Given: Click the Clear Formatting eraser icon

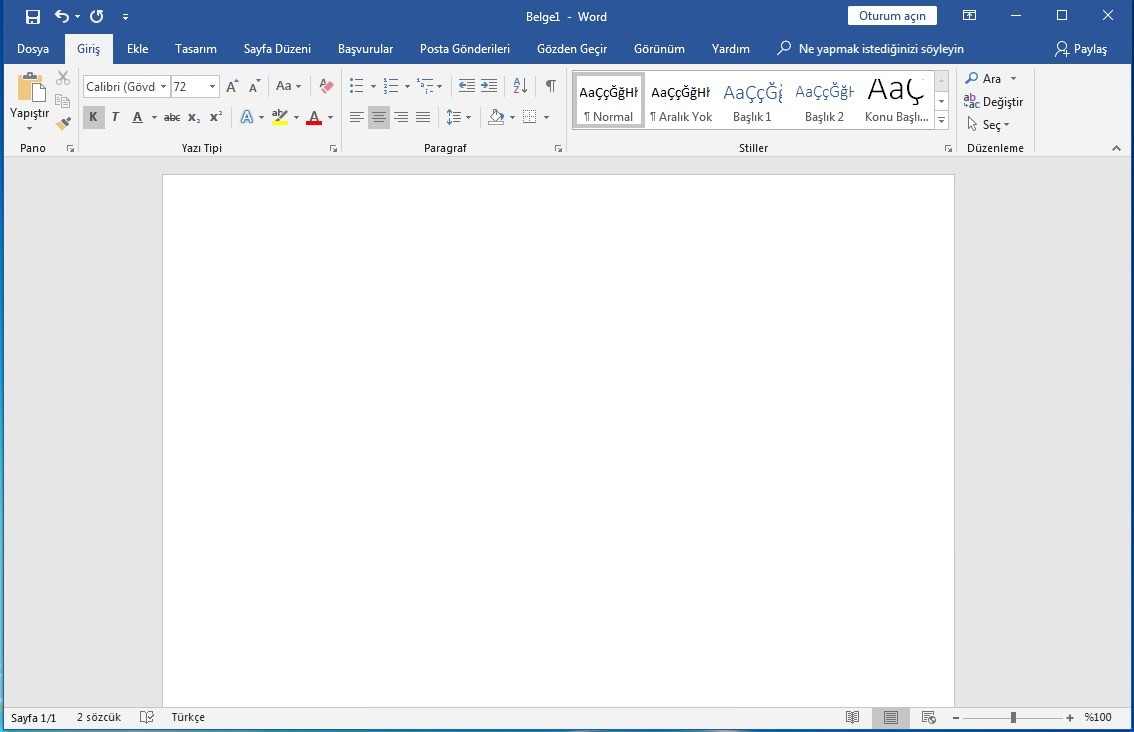Looking at the screenshot, I should [x=326, y=87].
